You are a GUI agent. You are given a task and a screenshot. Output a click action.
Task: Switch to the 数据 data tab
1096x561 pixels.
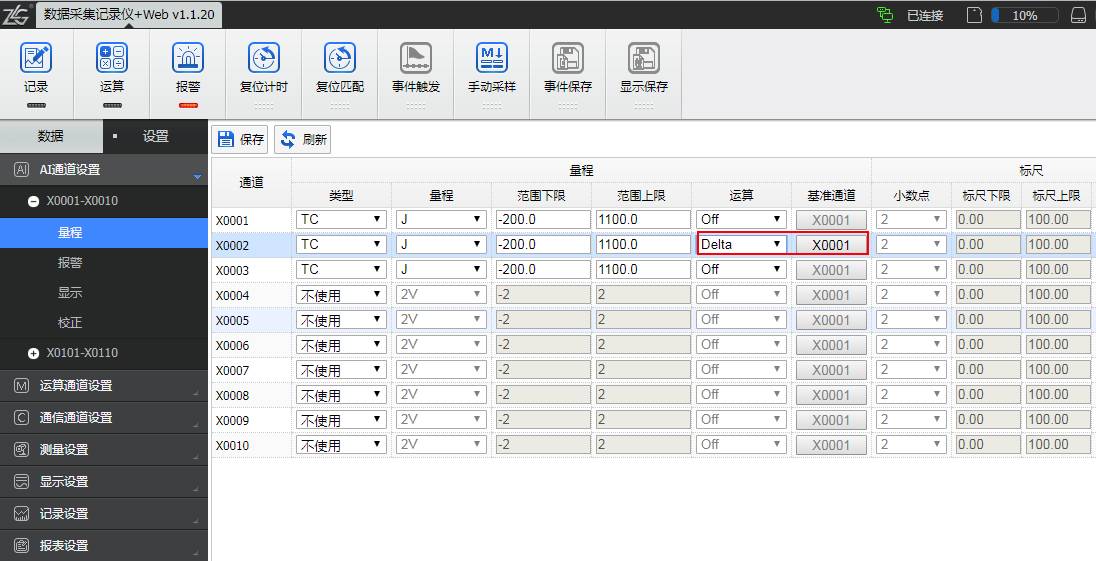pos(51,137)
